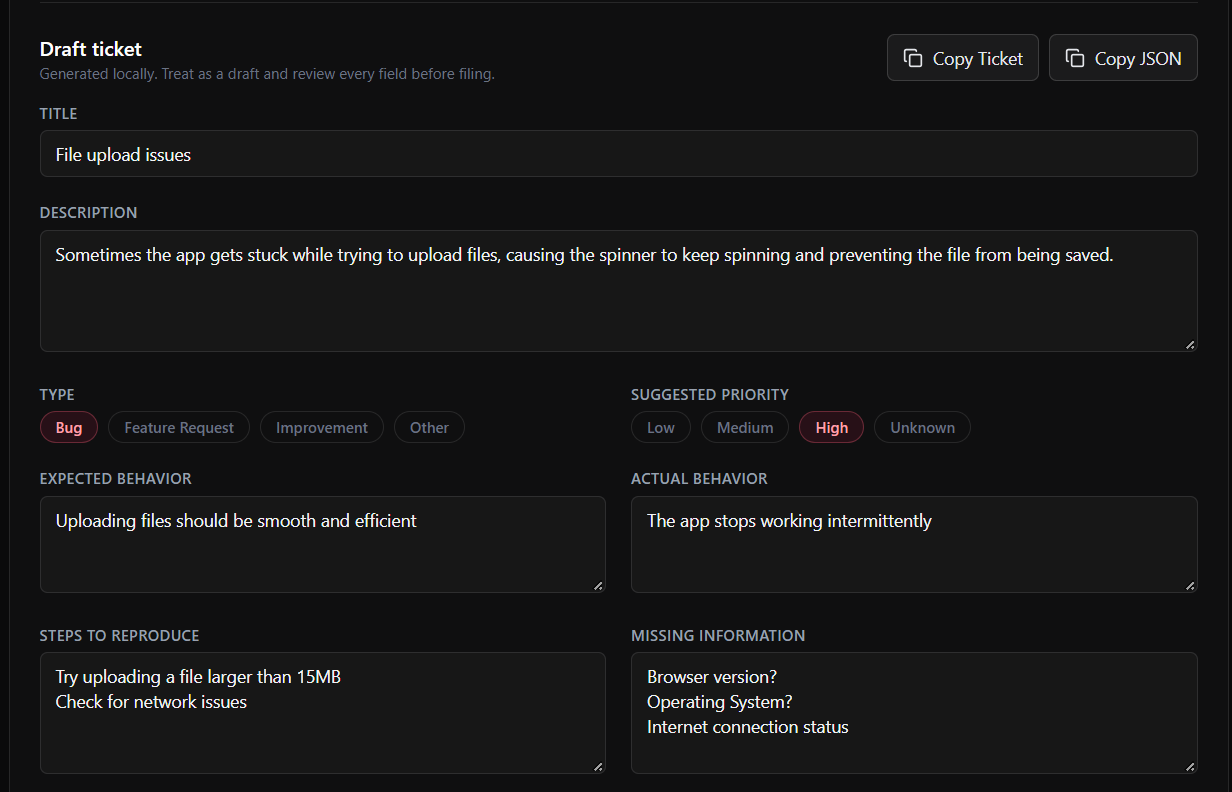Edit the Actual Behavior text box
The height and width of the screenshot is (792, 1232).
(x=914, y=544)
